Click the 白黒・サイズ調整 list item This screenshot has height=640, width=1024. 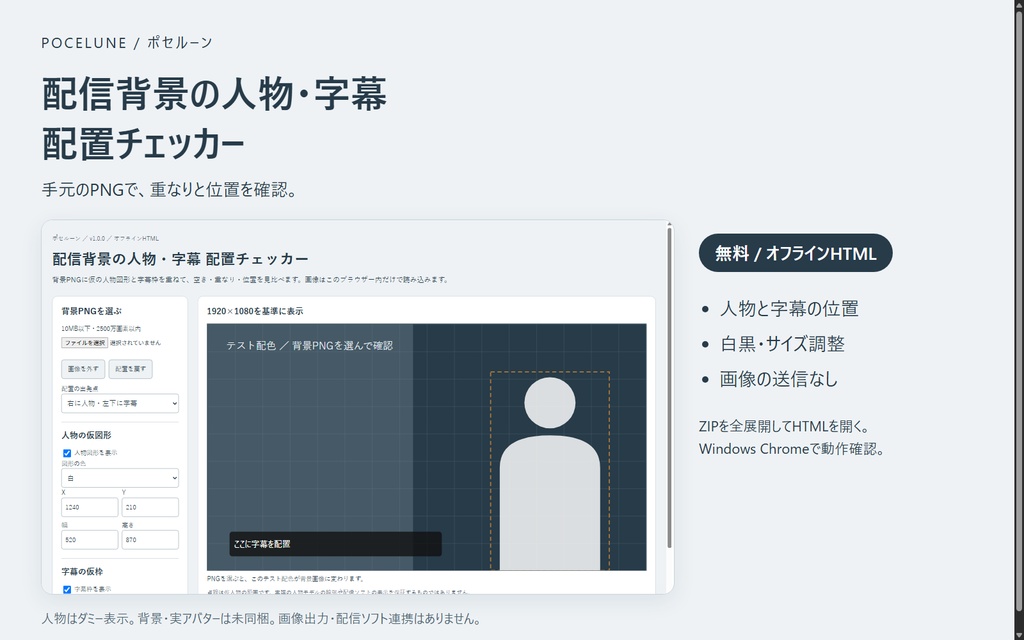coord(782,344)
